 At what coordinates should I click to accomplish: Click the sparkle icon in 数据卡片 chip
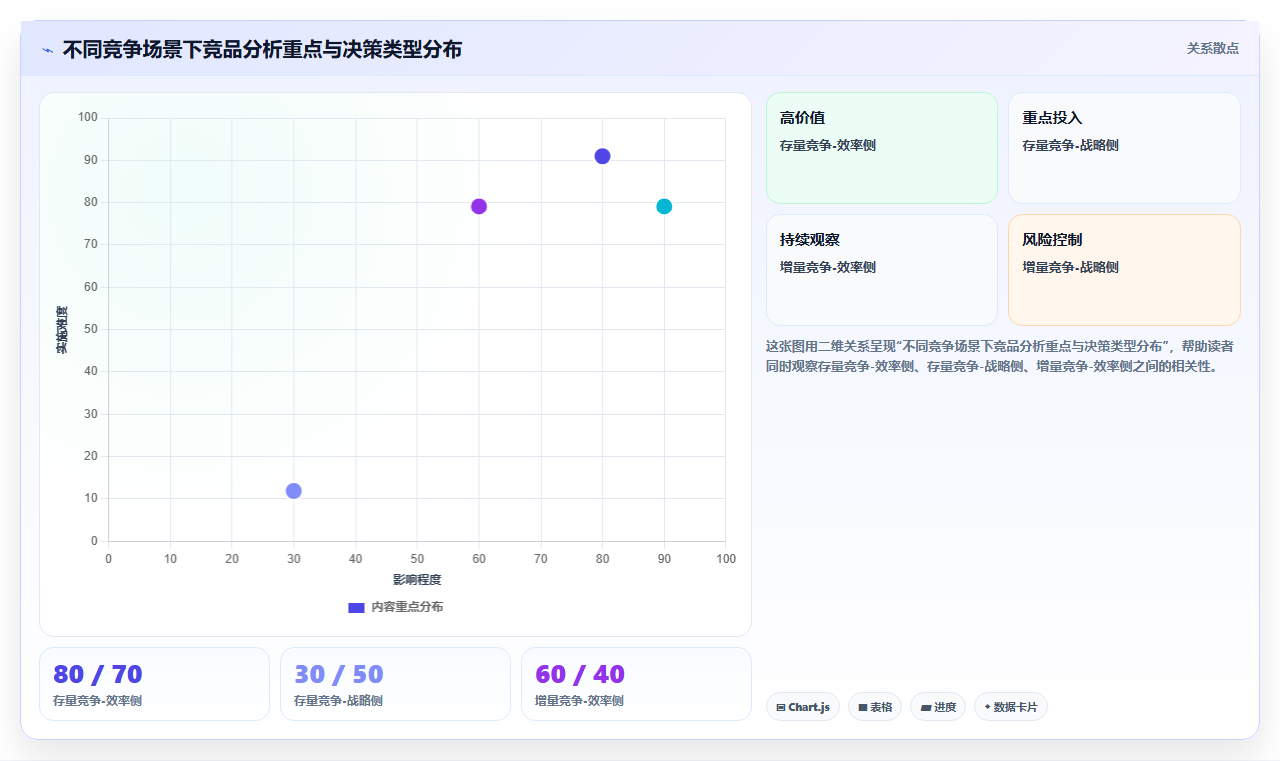coord(987,707)
